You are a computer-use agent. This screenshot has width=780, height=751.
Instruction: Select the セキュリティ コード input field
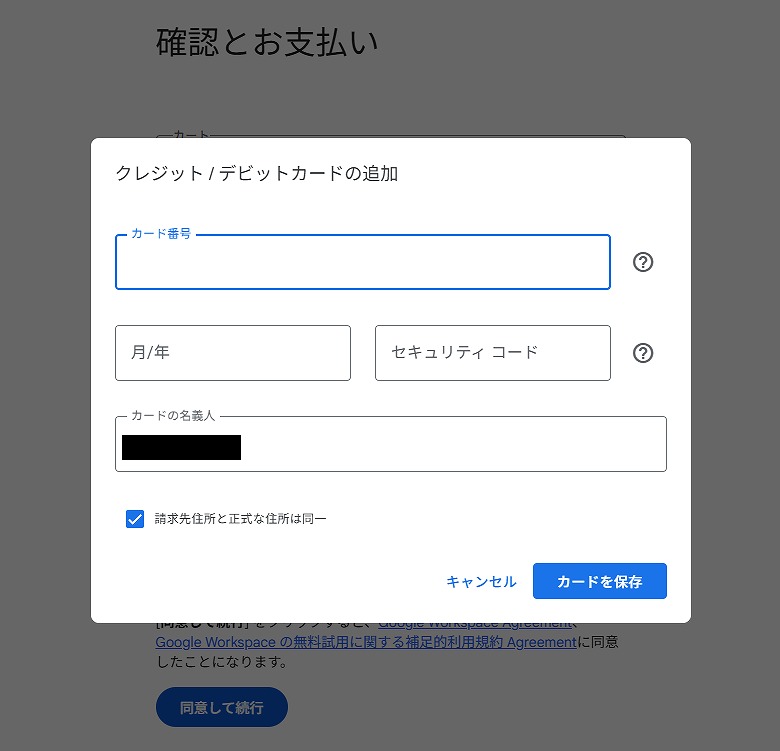click(x=492, y=353)
